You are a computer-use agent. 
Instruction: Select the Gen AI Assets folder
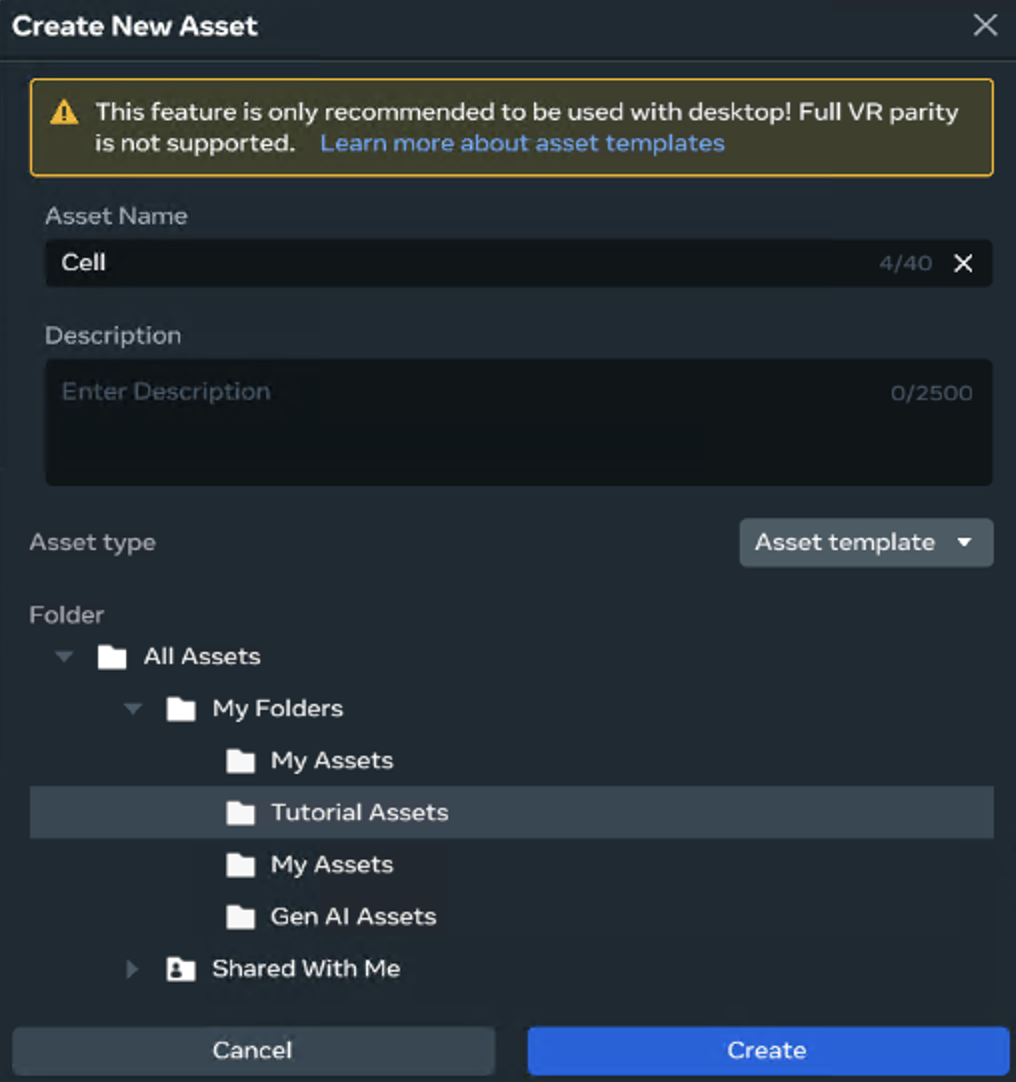click(353, 917)
